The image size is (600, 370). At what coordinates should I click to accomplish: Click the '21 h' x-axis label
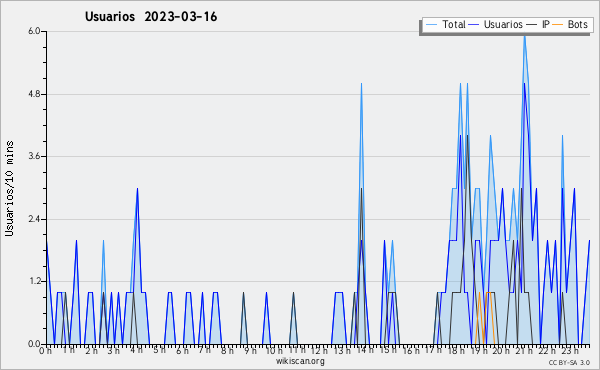click(524, 350)
